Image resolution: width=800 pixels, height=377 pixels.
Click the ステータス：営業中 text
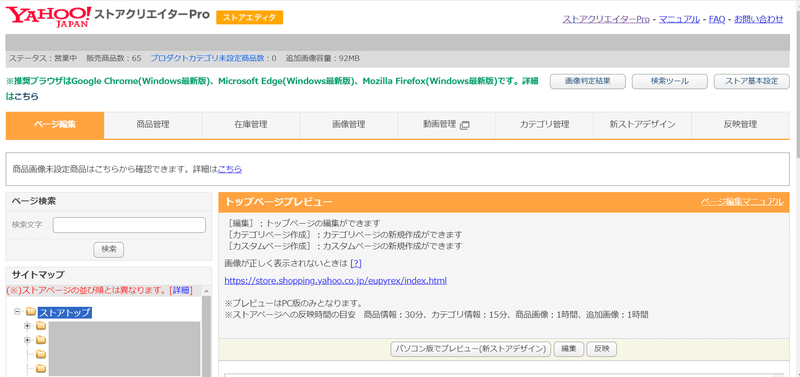click(43, 58)
